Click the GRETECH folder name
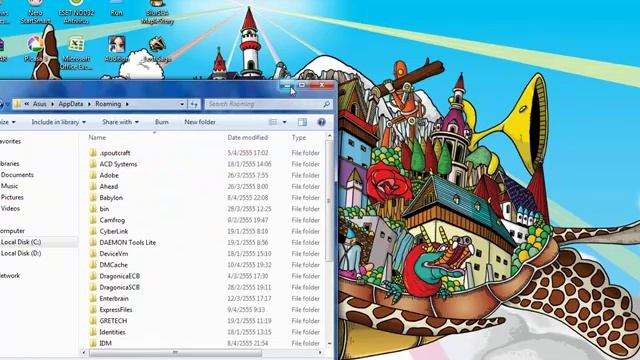 click(x=113, y=321)
